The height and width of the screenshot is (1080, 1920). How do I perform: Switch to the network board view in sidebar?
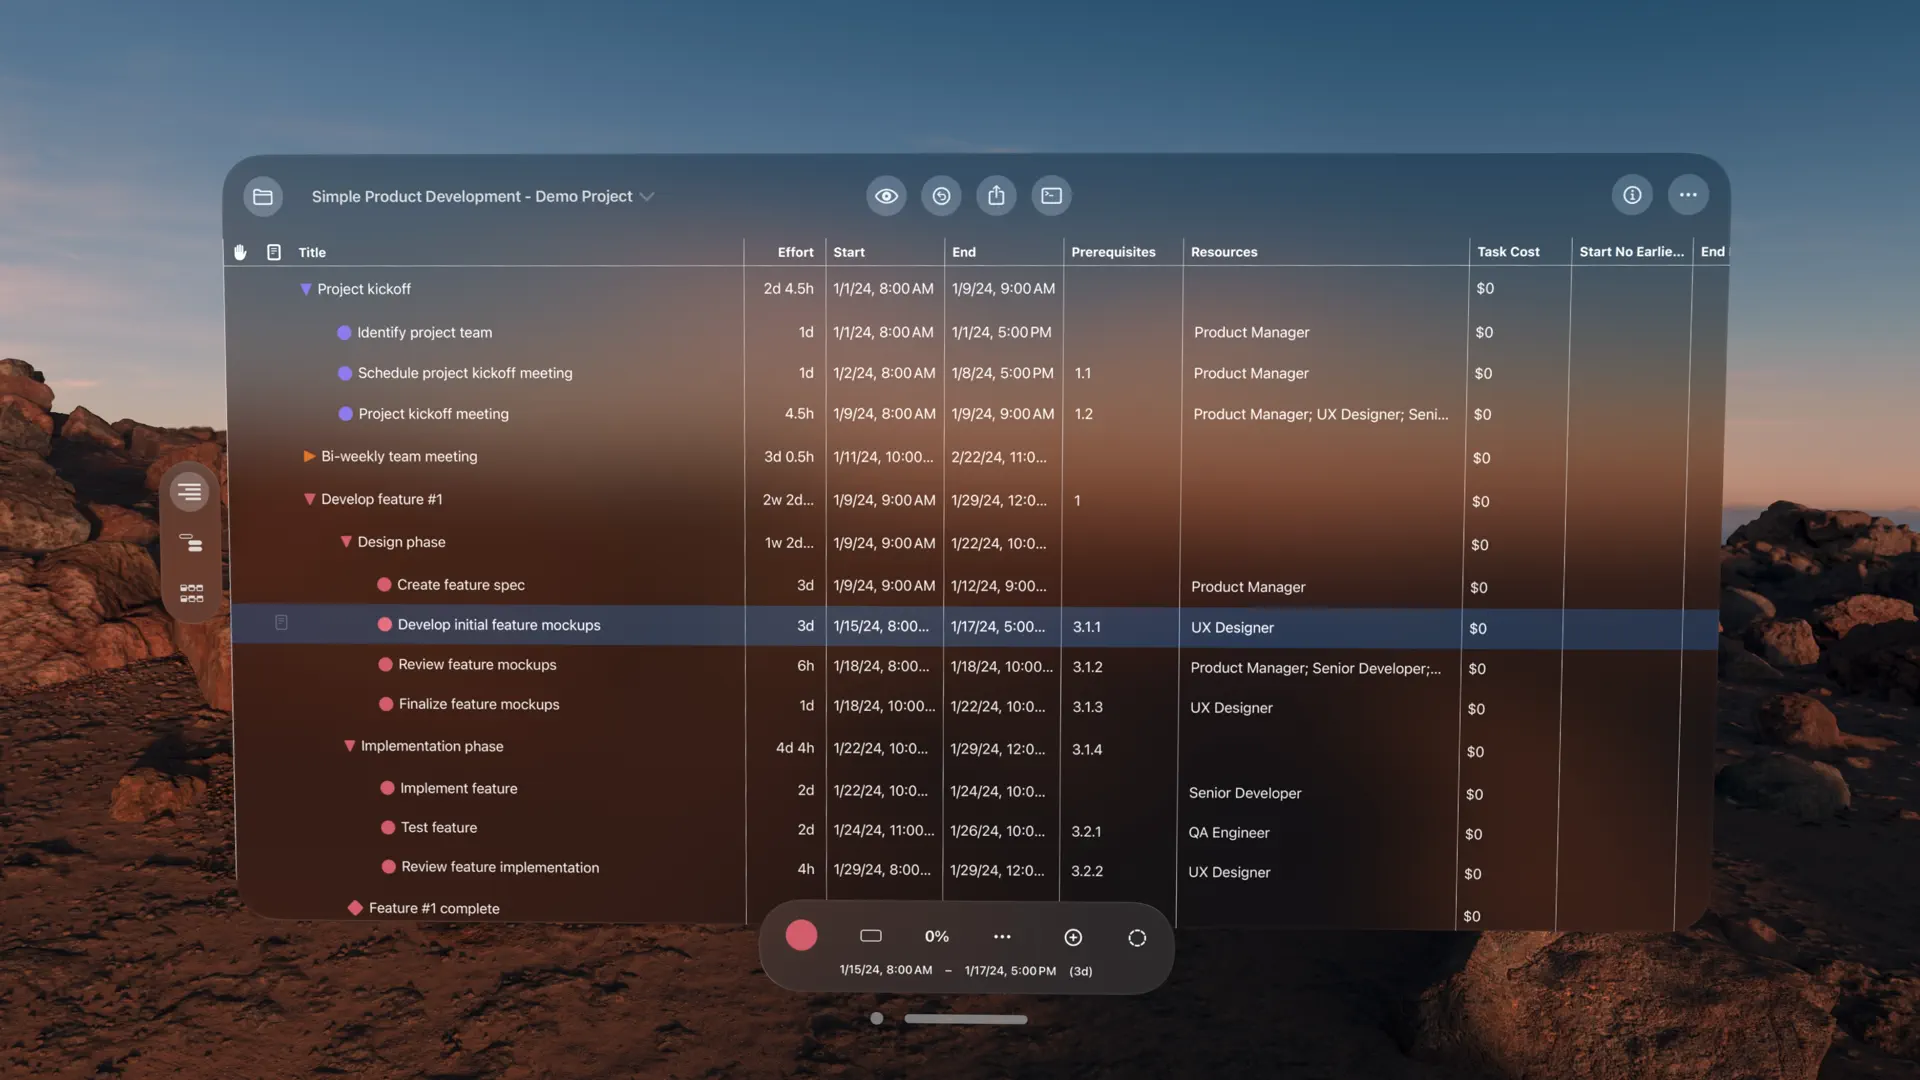tap(190, 593)
